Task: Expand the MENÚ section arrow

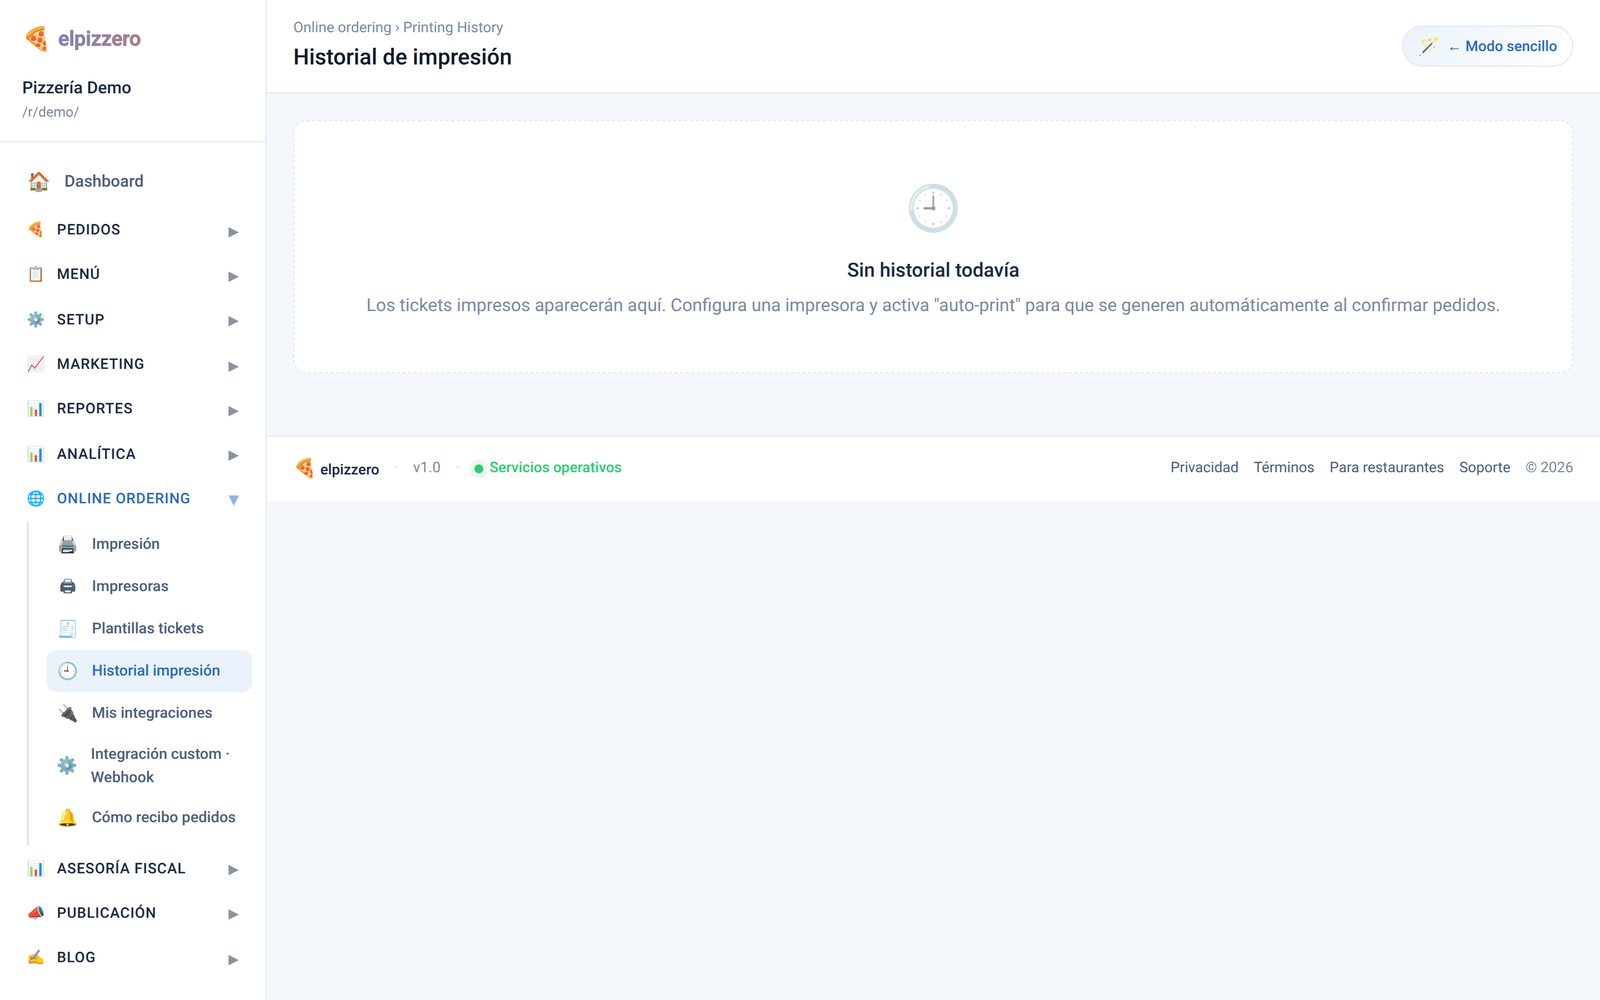Action: pyautogui.click(x=233, y=276)
